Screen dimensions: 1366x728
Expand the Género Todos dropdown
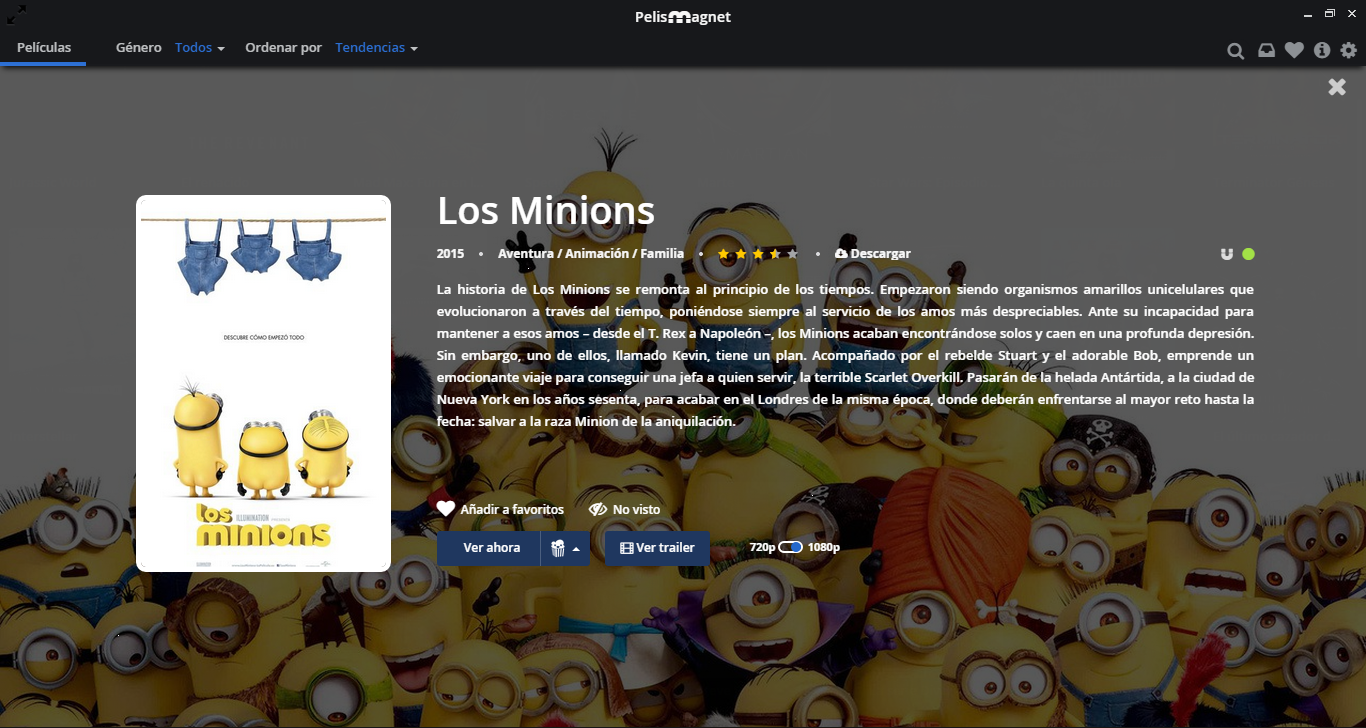(200, 48)
